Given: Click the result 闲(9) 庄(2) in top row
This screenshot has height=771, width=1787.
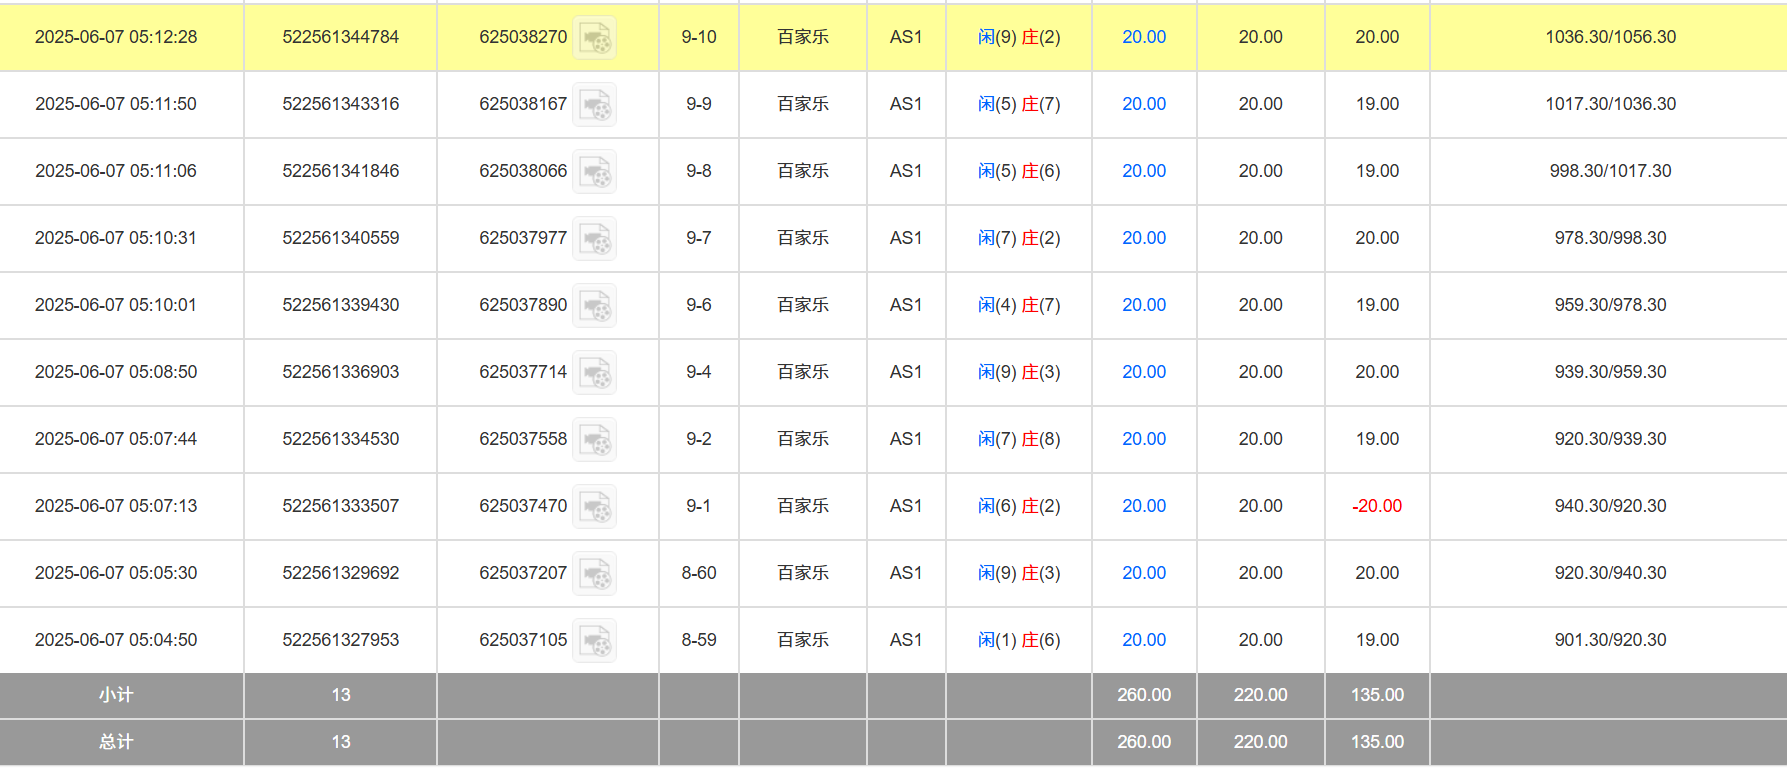Looking at the screenshot, I should (1018, 37).
